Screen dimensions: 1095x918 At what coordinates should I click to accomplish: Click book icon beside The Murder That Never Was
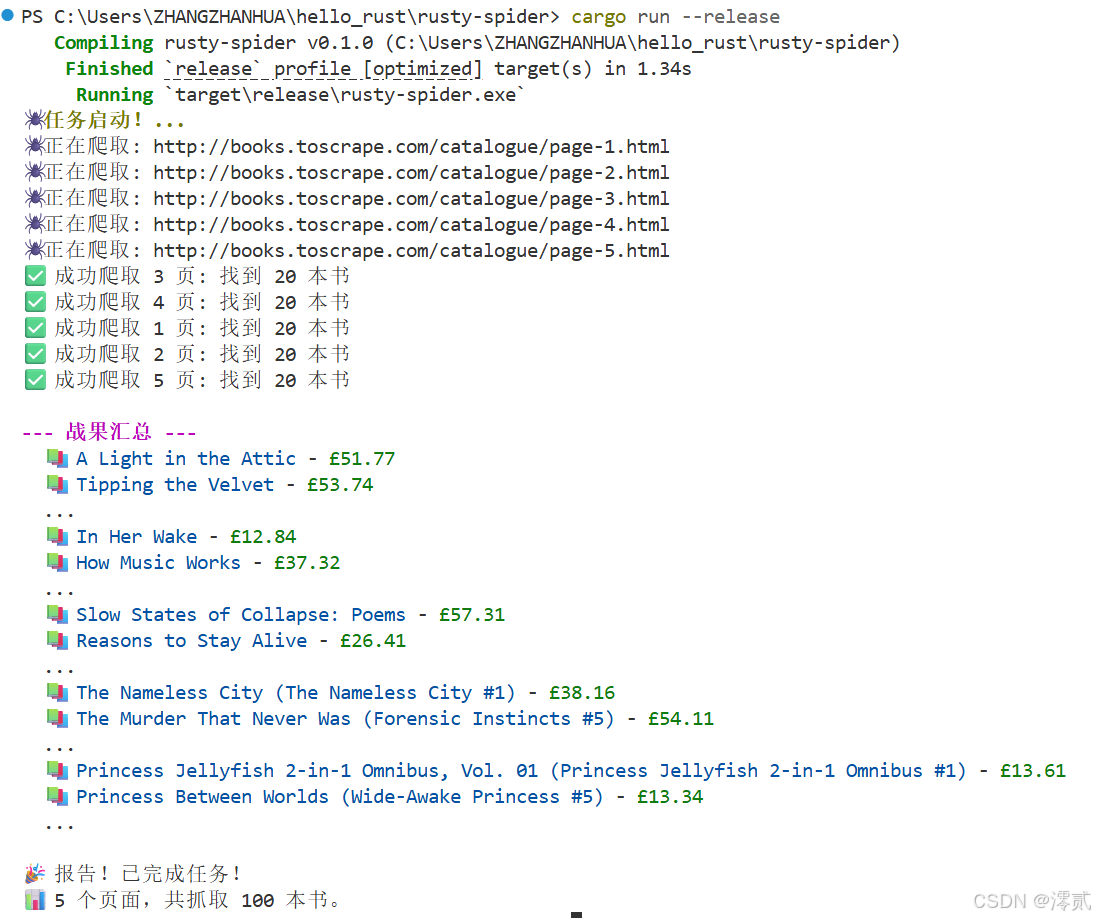tap(57, 718)
